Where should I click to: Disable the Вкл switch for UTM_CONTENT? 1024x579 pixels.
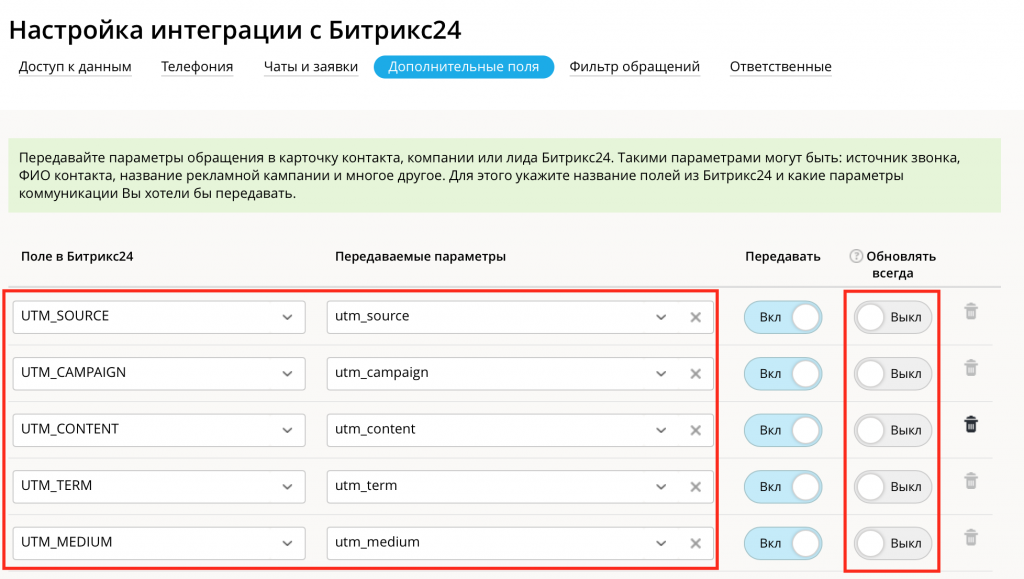tap(783, 429)
